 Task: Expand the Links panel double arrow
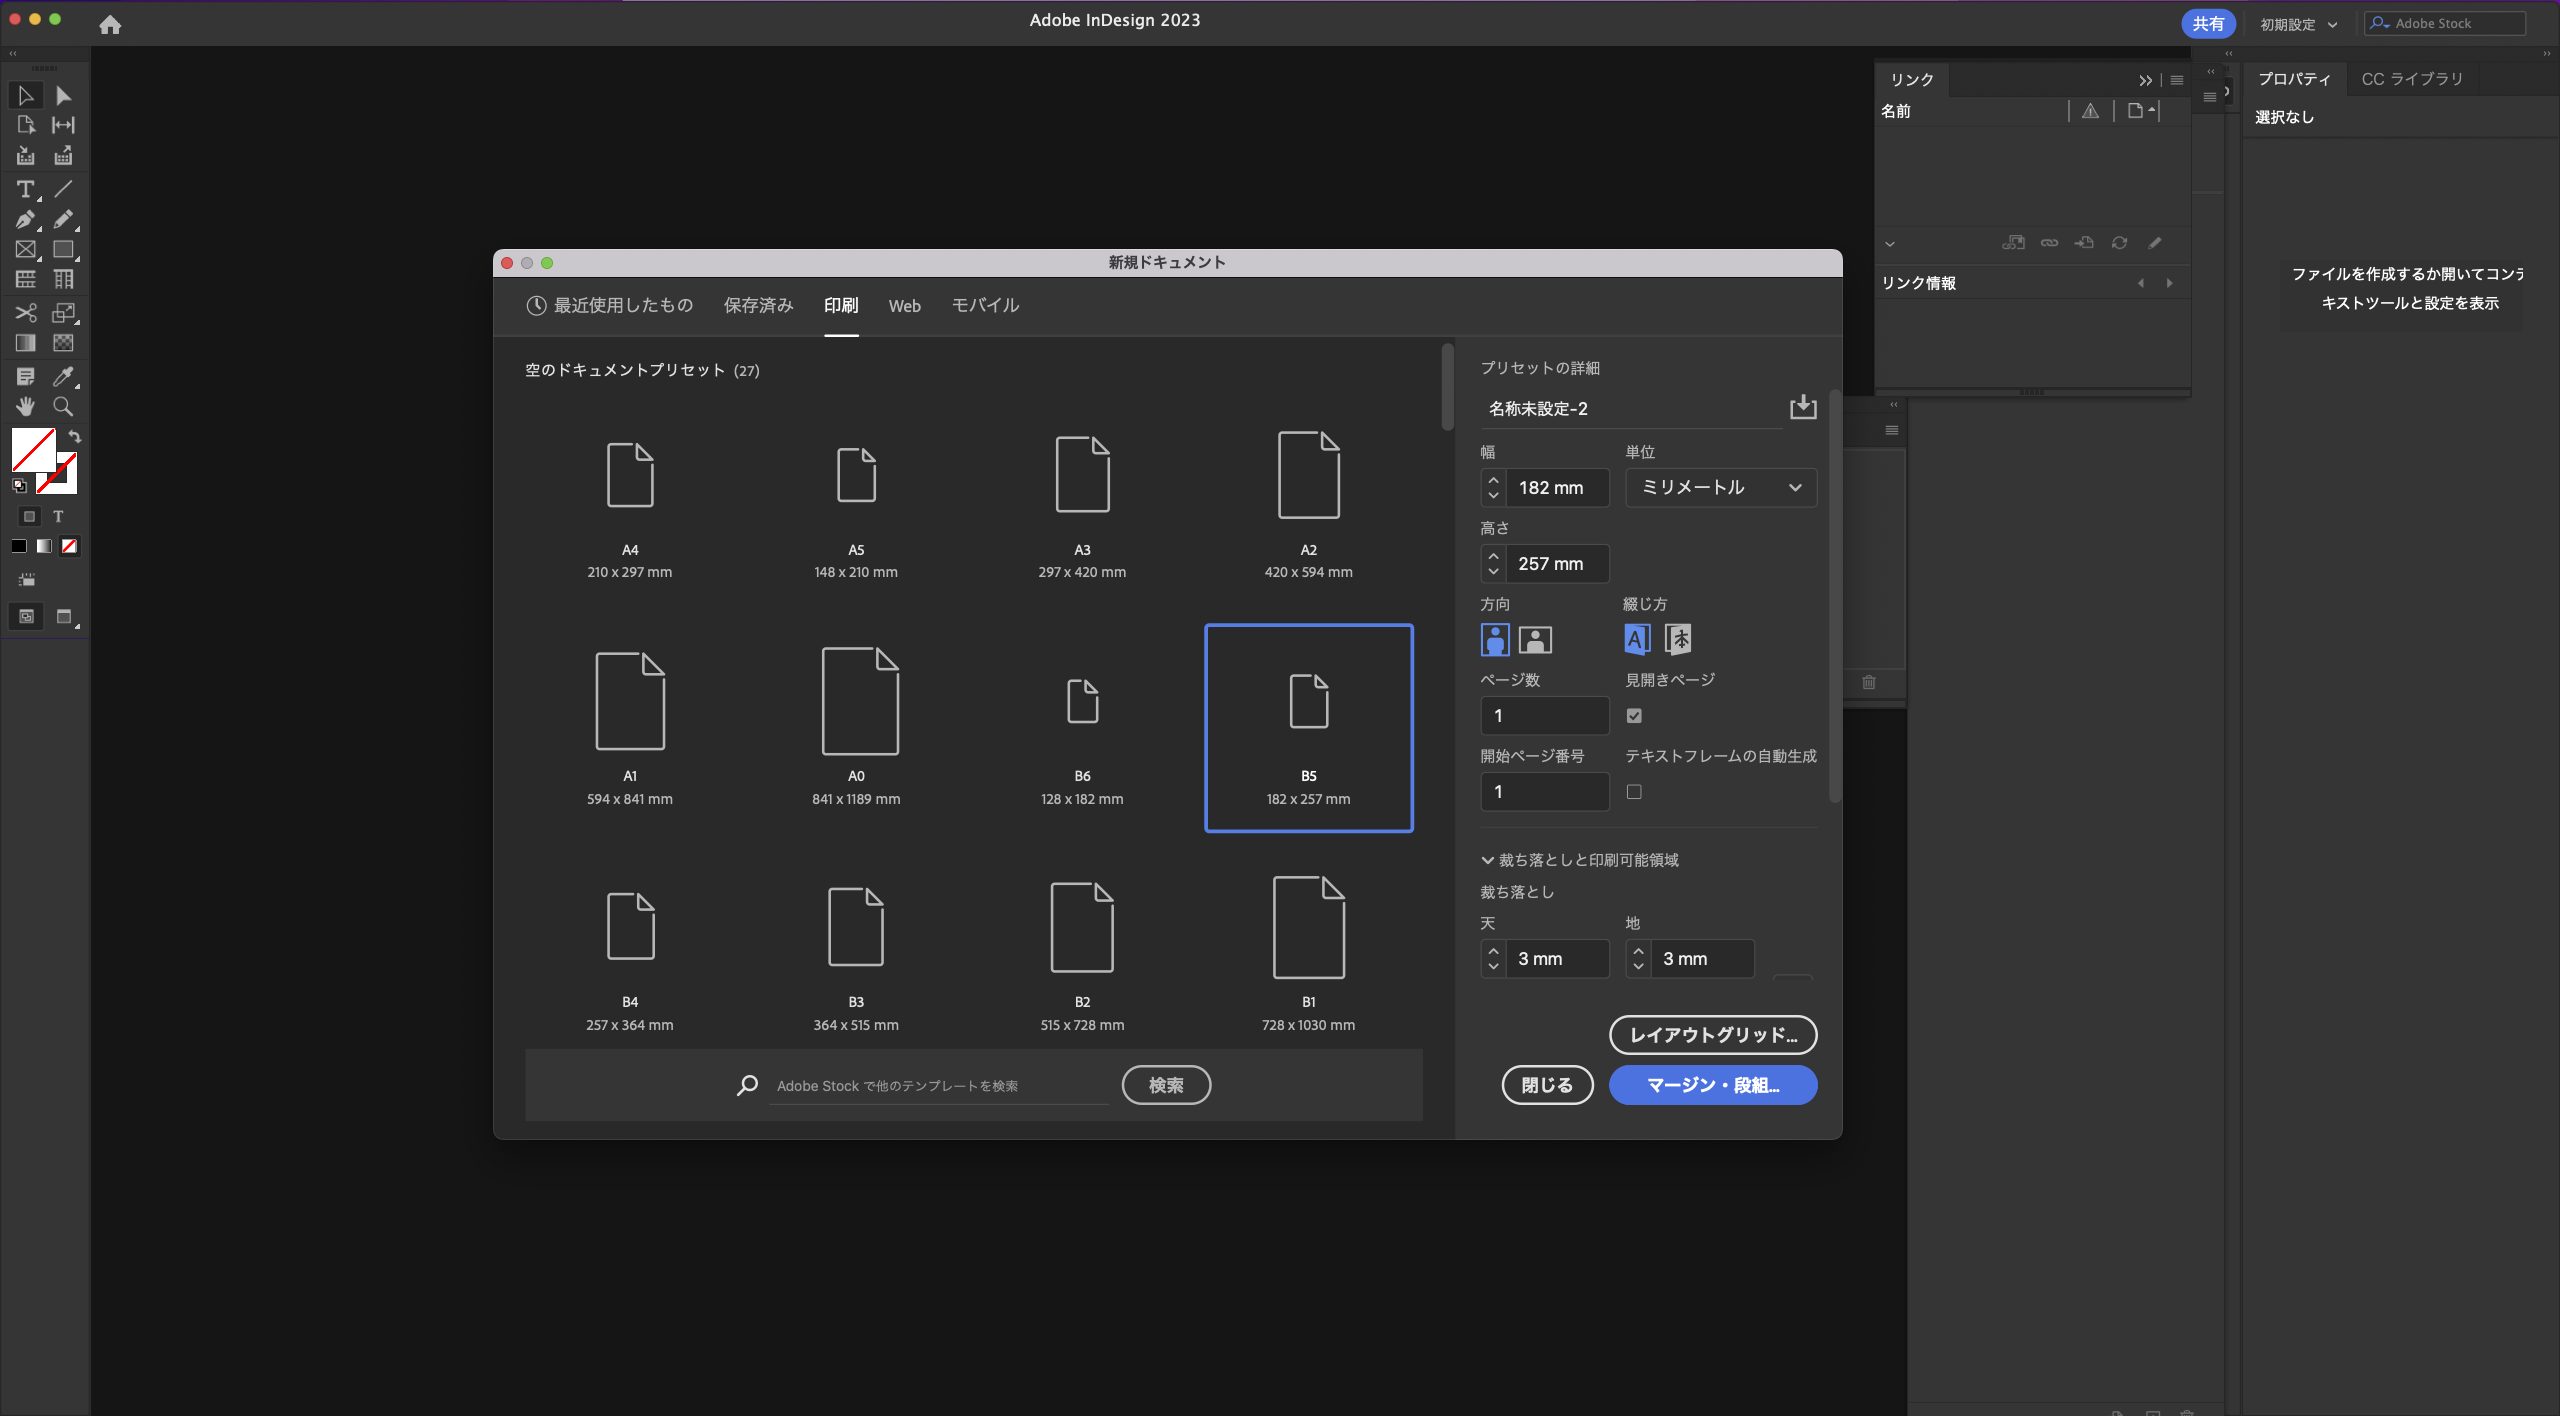click(x=2145, y=80)
